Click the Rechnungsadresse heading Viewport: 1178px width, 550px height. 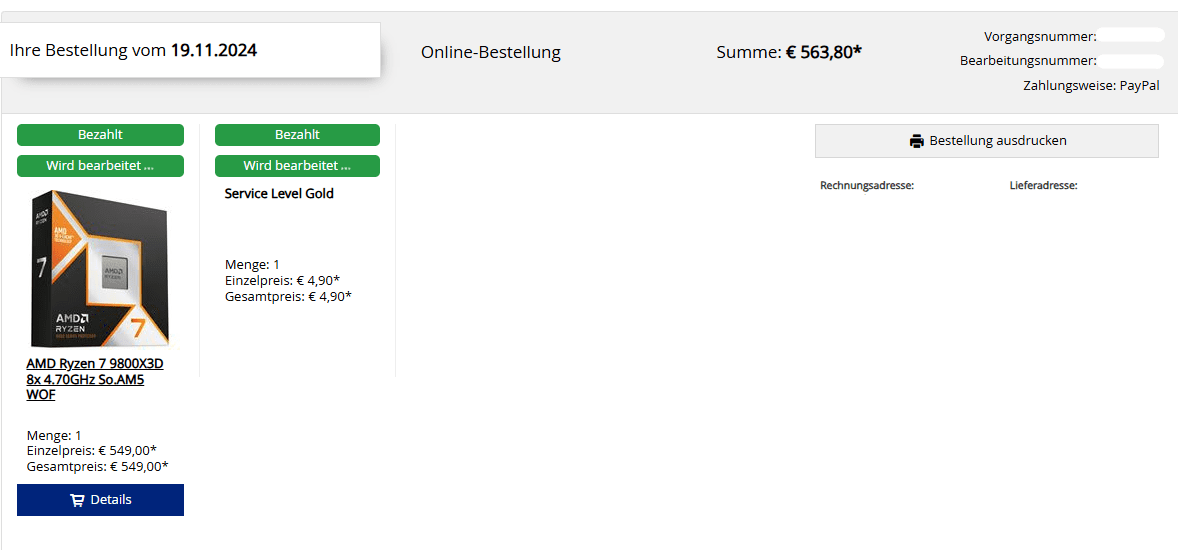coord(867,186)
